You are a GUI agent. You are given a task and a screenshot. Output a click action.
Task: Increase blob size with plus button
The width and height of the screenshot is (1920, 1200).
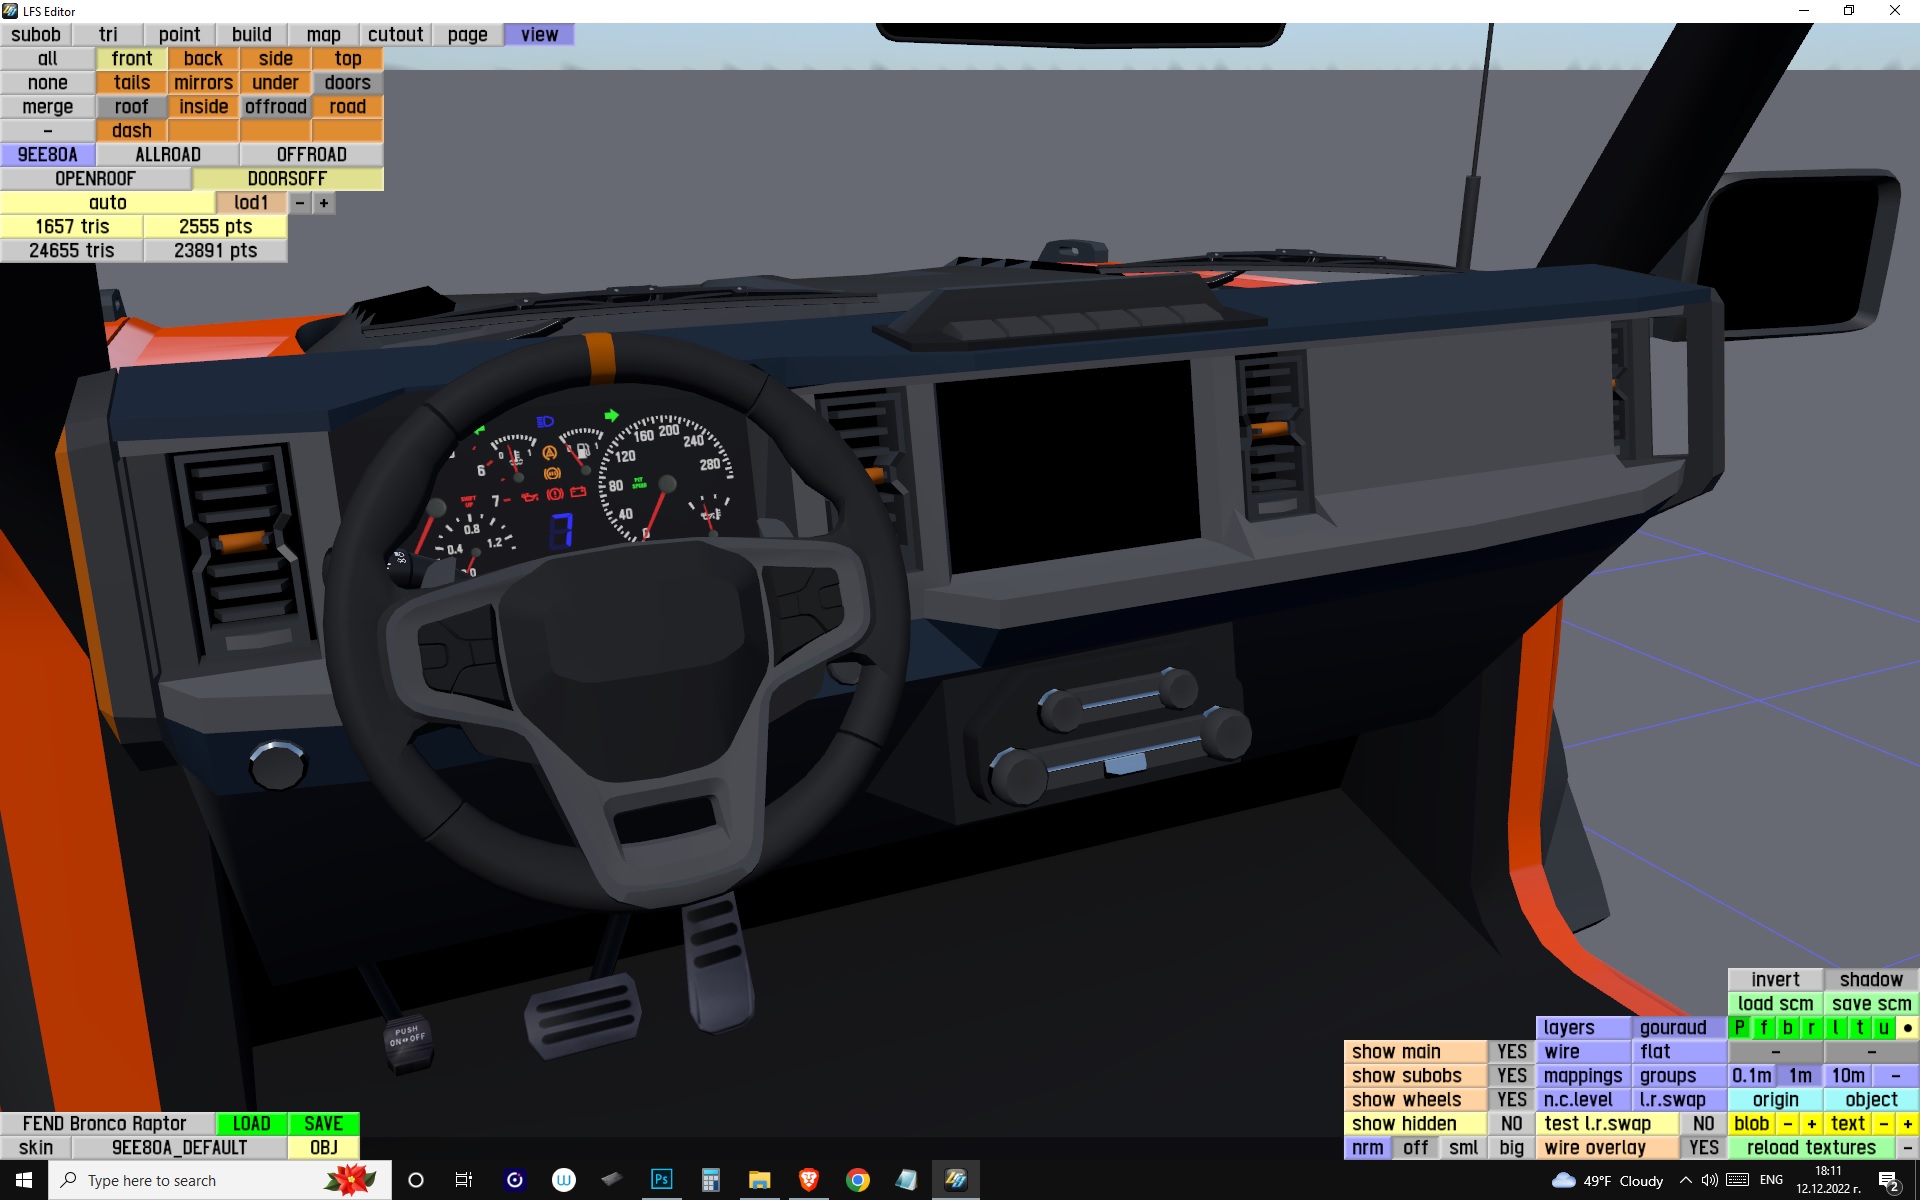click(1811, 1123)
